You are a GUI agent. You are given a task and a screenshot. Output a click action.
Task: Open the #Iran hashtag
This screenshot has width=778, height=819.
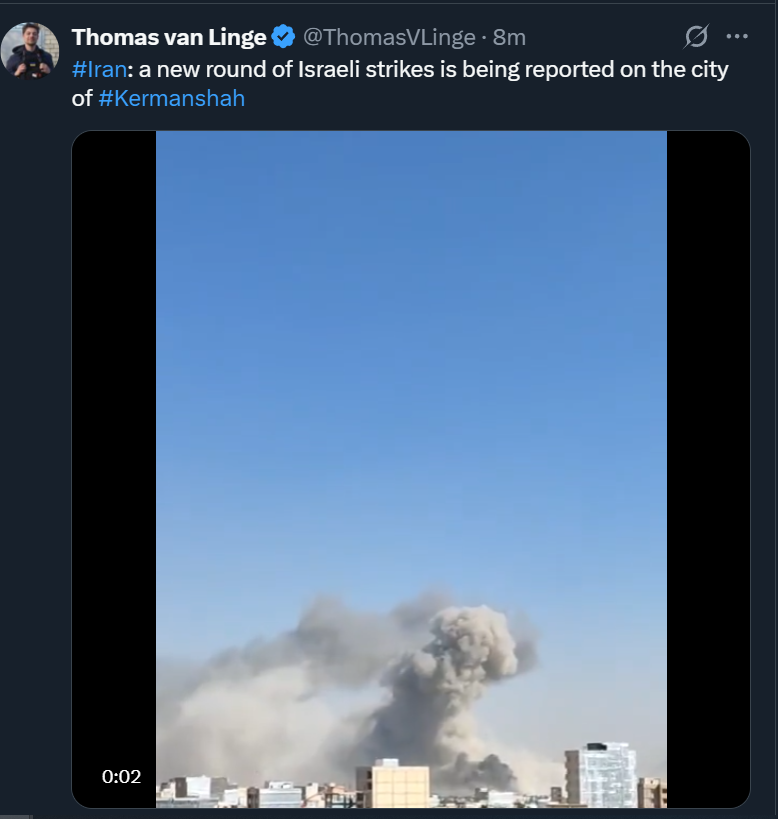coord(99,69)
